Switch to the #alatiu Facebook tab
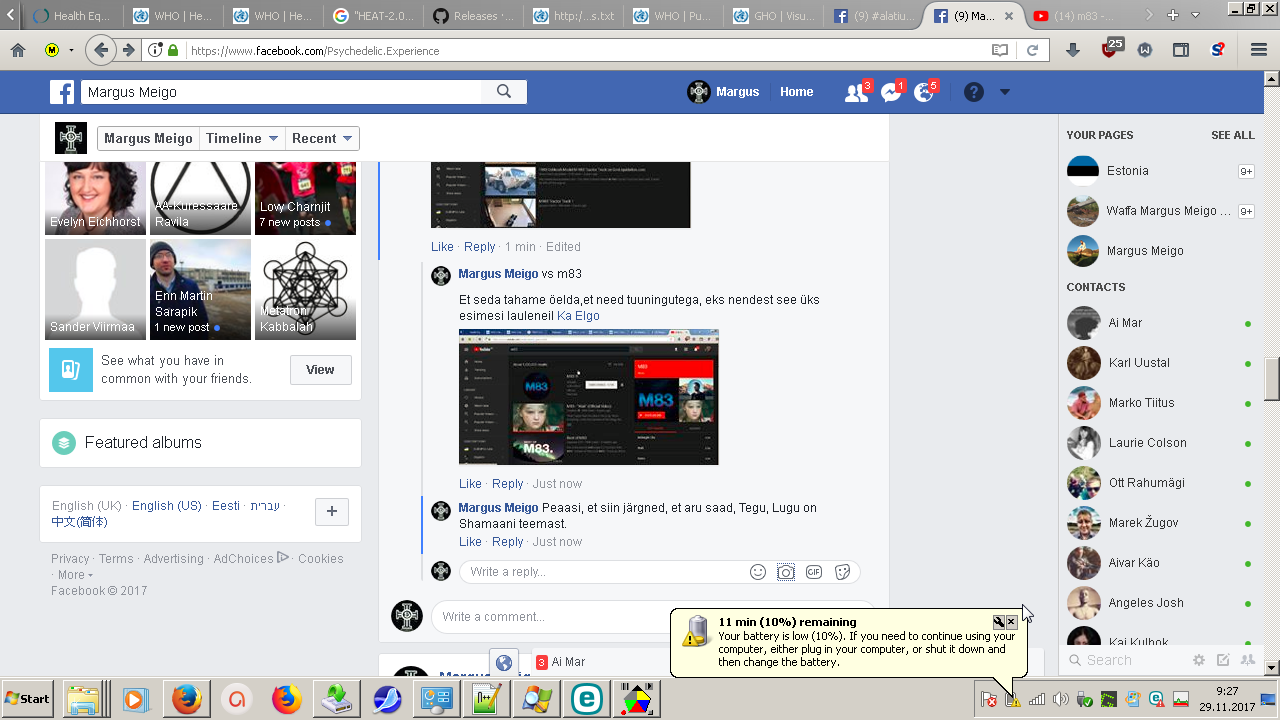This screenshot has width=1280, height=720. coord(875,16)
